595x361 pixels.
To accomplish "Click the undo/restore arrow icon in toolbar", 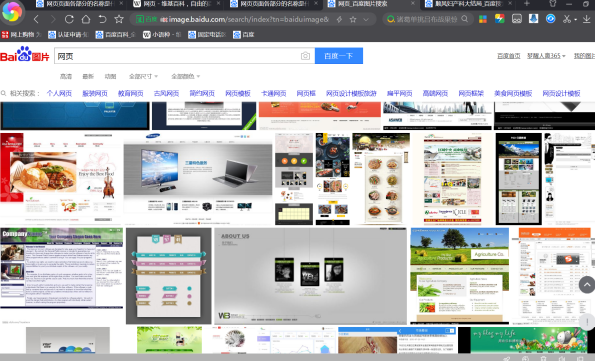I will (102, 19).
